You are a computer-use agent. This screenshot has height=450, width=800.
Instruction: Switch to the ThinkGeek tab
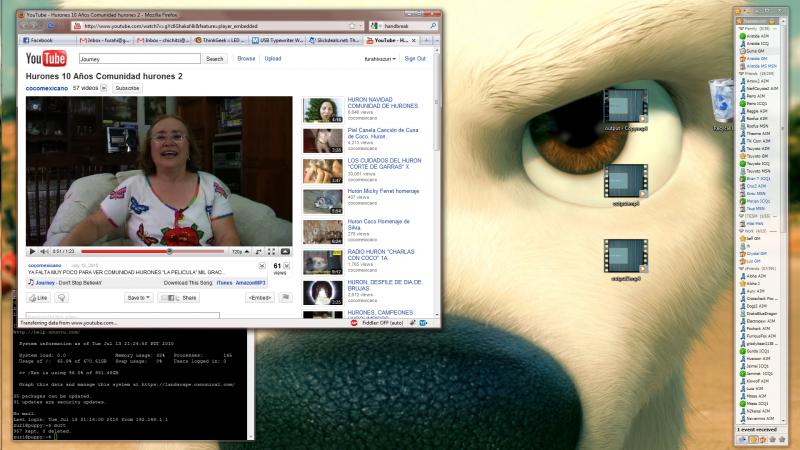point(221,40)
